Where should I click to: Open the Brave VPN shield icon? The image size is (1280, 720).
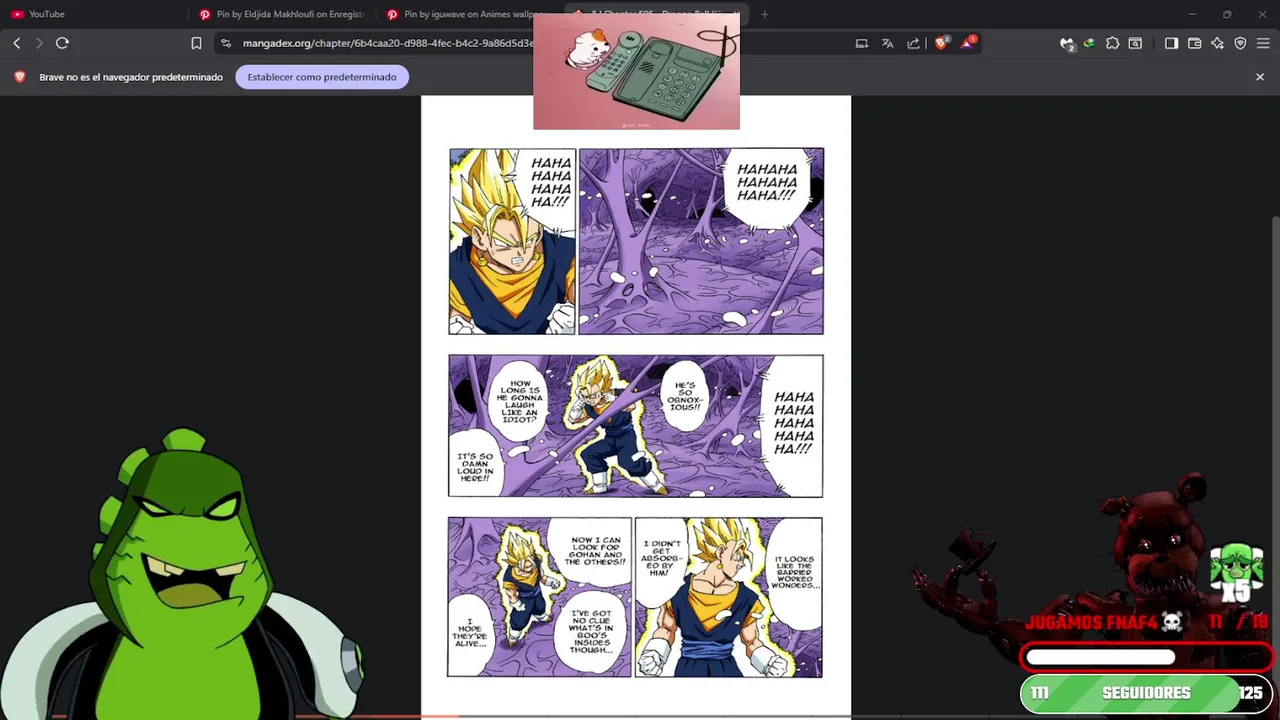[1240, 43]
